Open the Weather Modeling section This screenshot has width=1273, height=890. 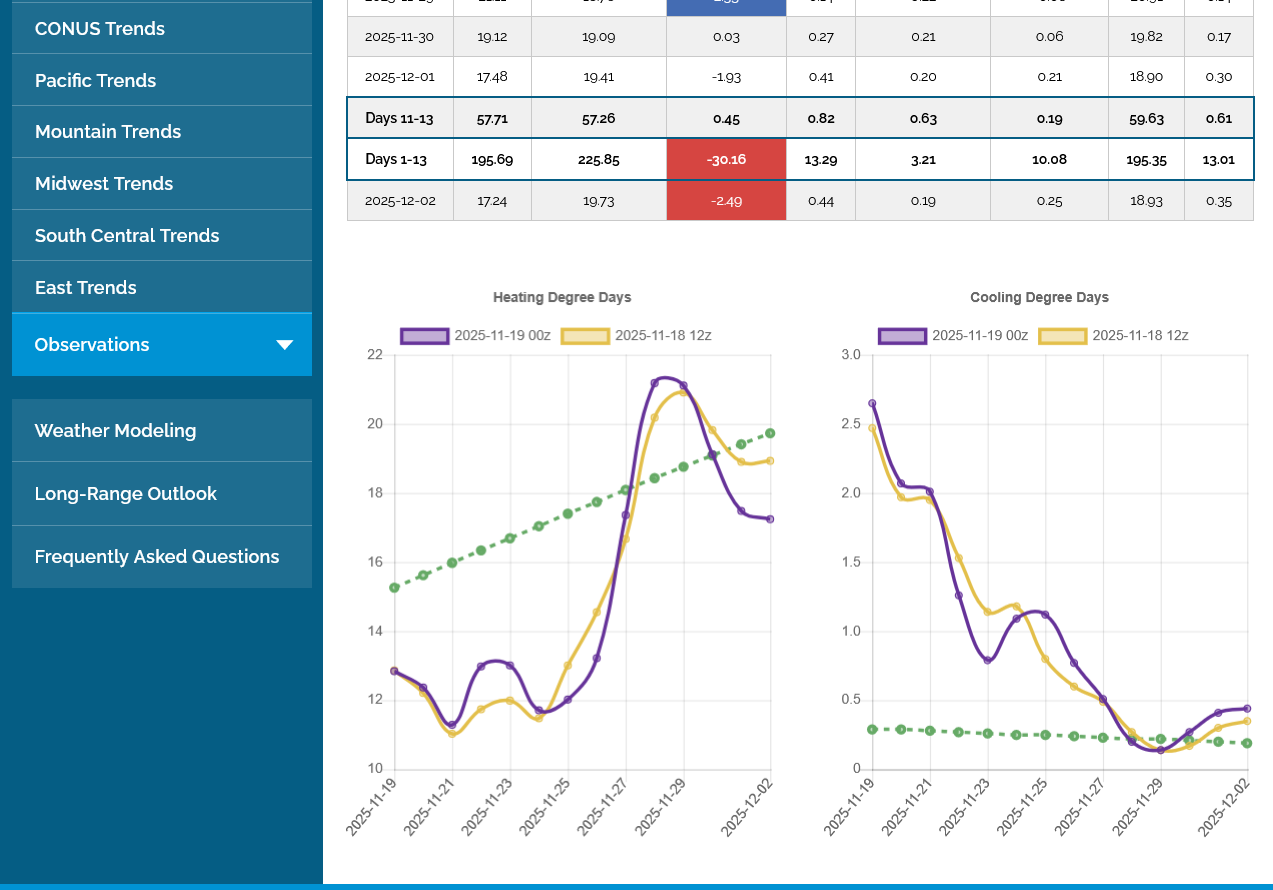pos(116,431)
